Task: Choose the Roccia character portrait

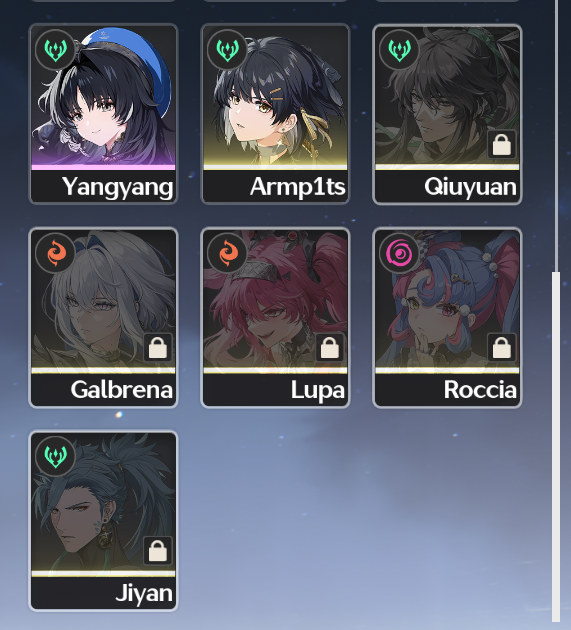Action: 447,301
